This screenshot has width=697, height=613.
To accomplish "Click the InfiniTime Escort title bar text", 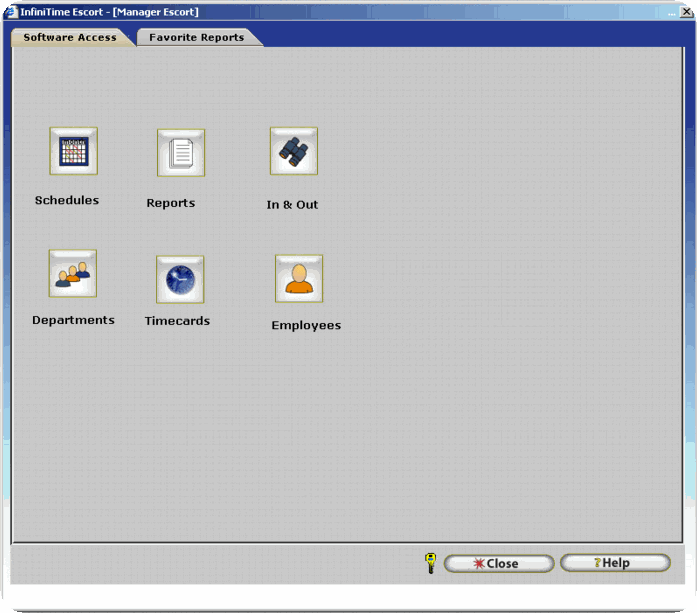I will tap(110, 12).
